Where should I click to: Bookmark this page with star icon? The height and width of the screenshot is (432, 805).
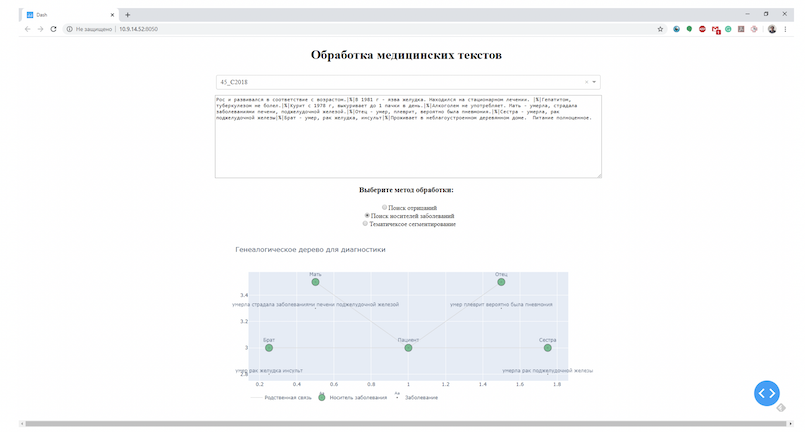[x=660, y=29]
